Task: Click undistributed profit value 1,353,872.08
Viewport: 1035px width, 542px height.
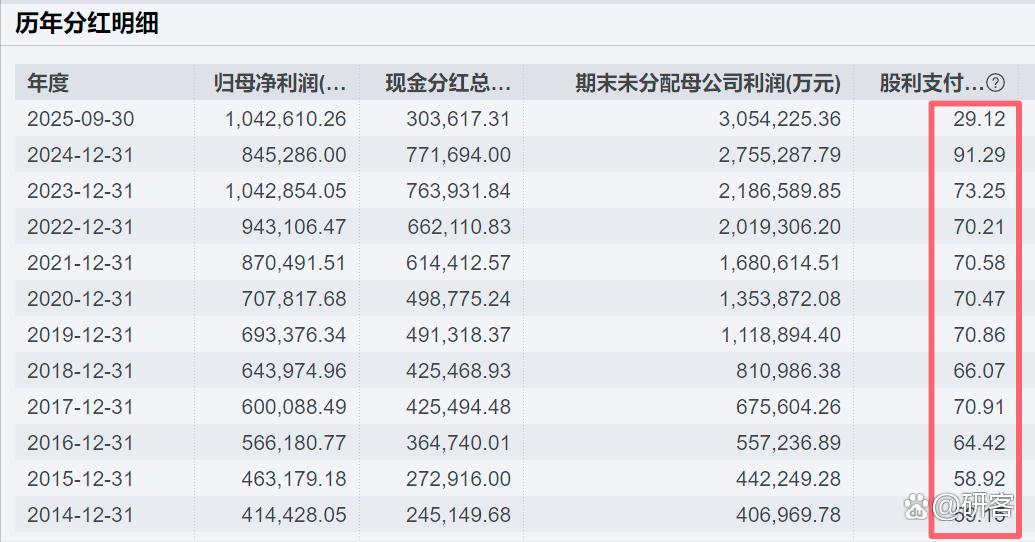Action: (780, 299)
